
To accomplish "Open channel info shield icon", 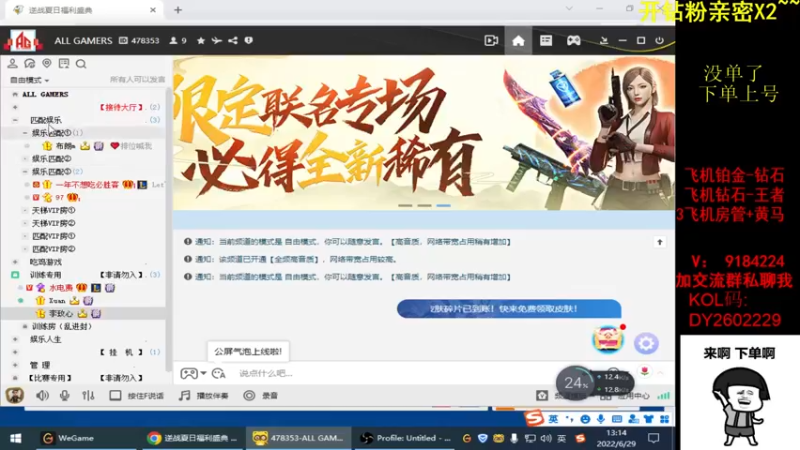I will point(248,40).
